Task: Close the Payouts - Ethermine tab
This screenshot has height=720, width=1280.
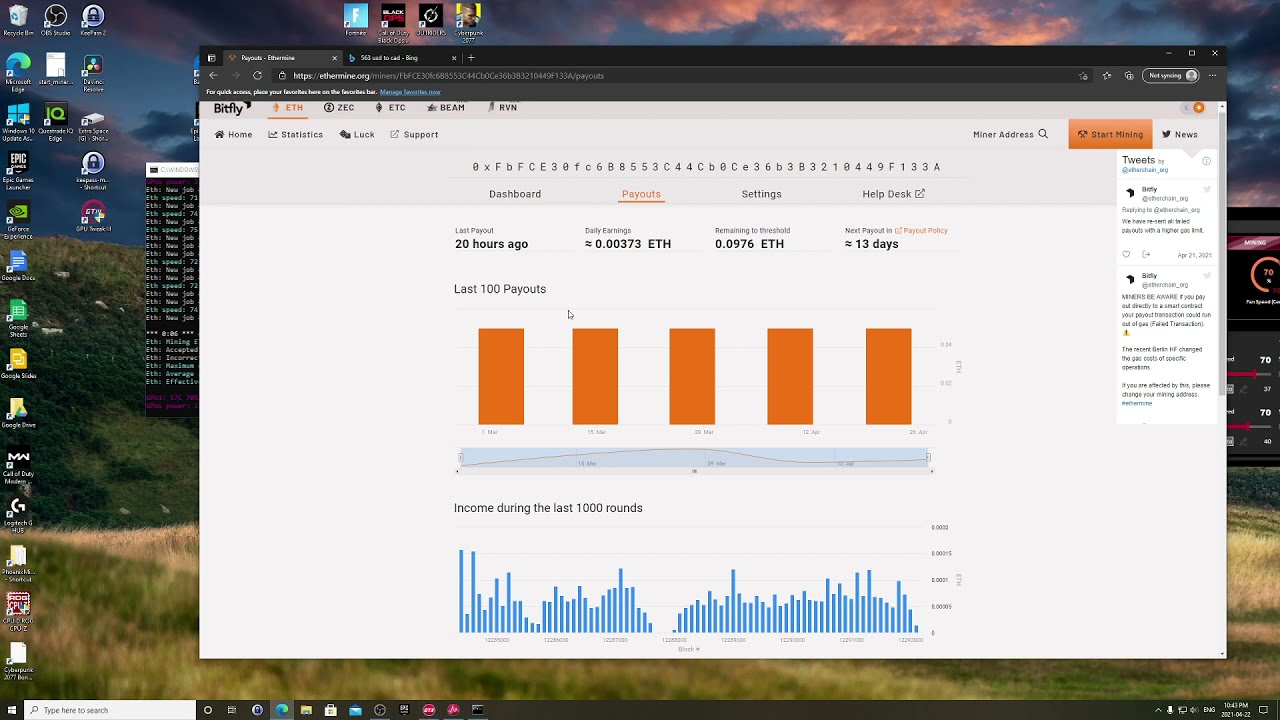Action: (x=334, y=58)
